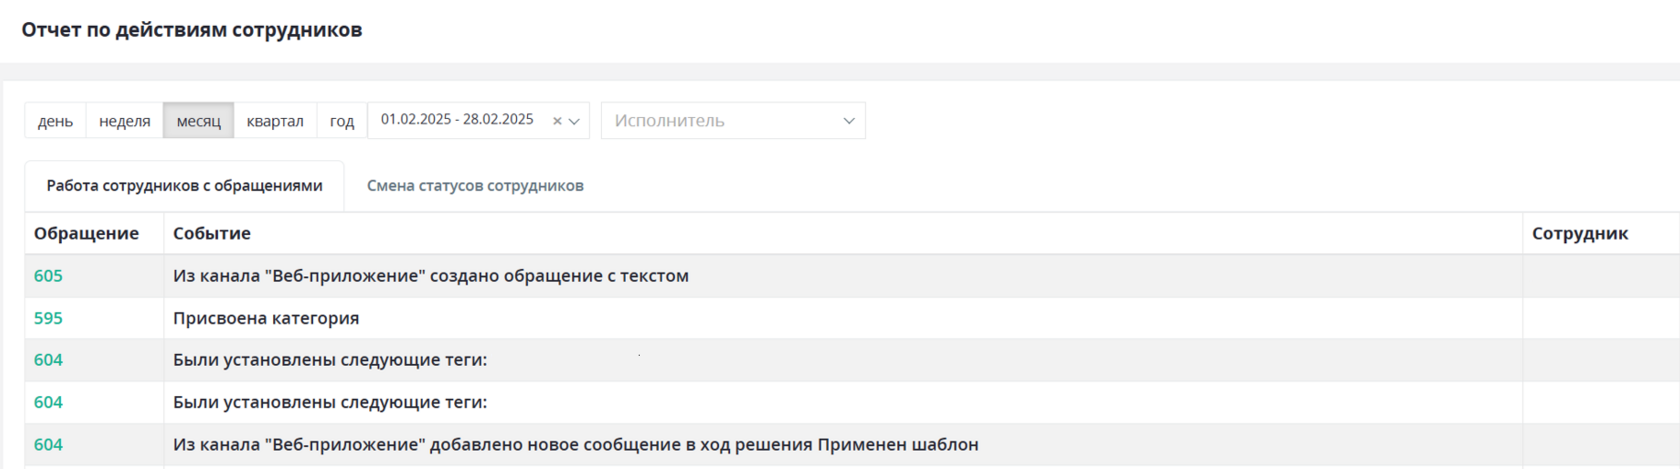This screenshot has height=469, width=1680.
Task: Select the год period filter
Action: (x=342, y=120)
